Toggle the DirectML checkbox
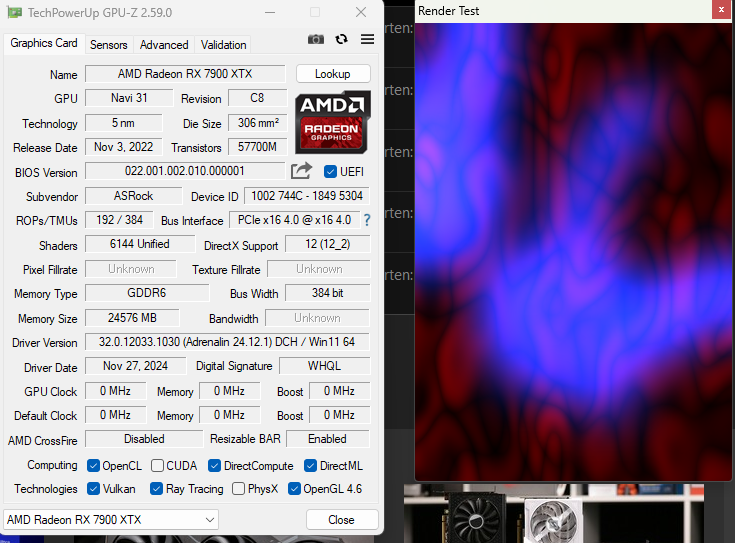 [x=310, y=466]
